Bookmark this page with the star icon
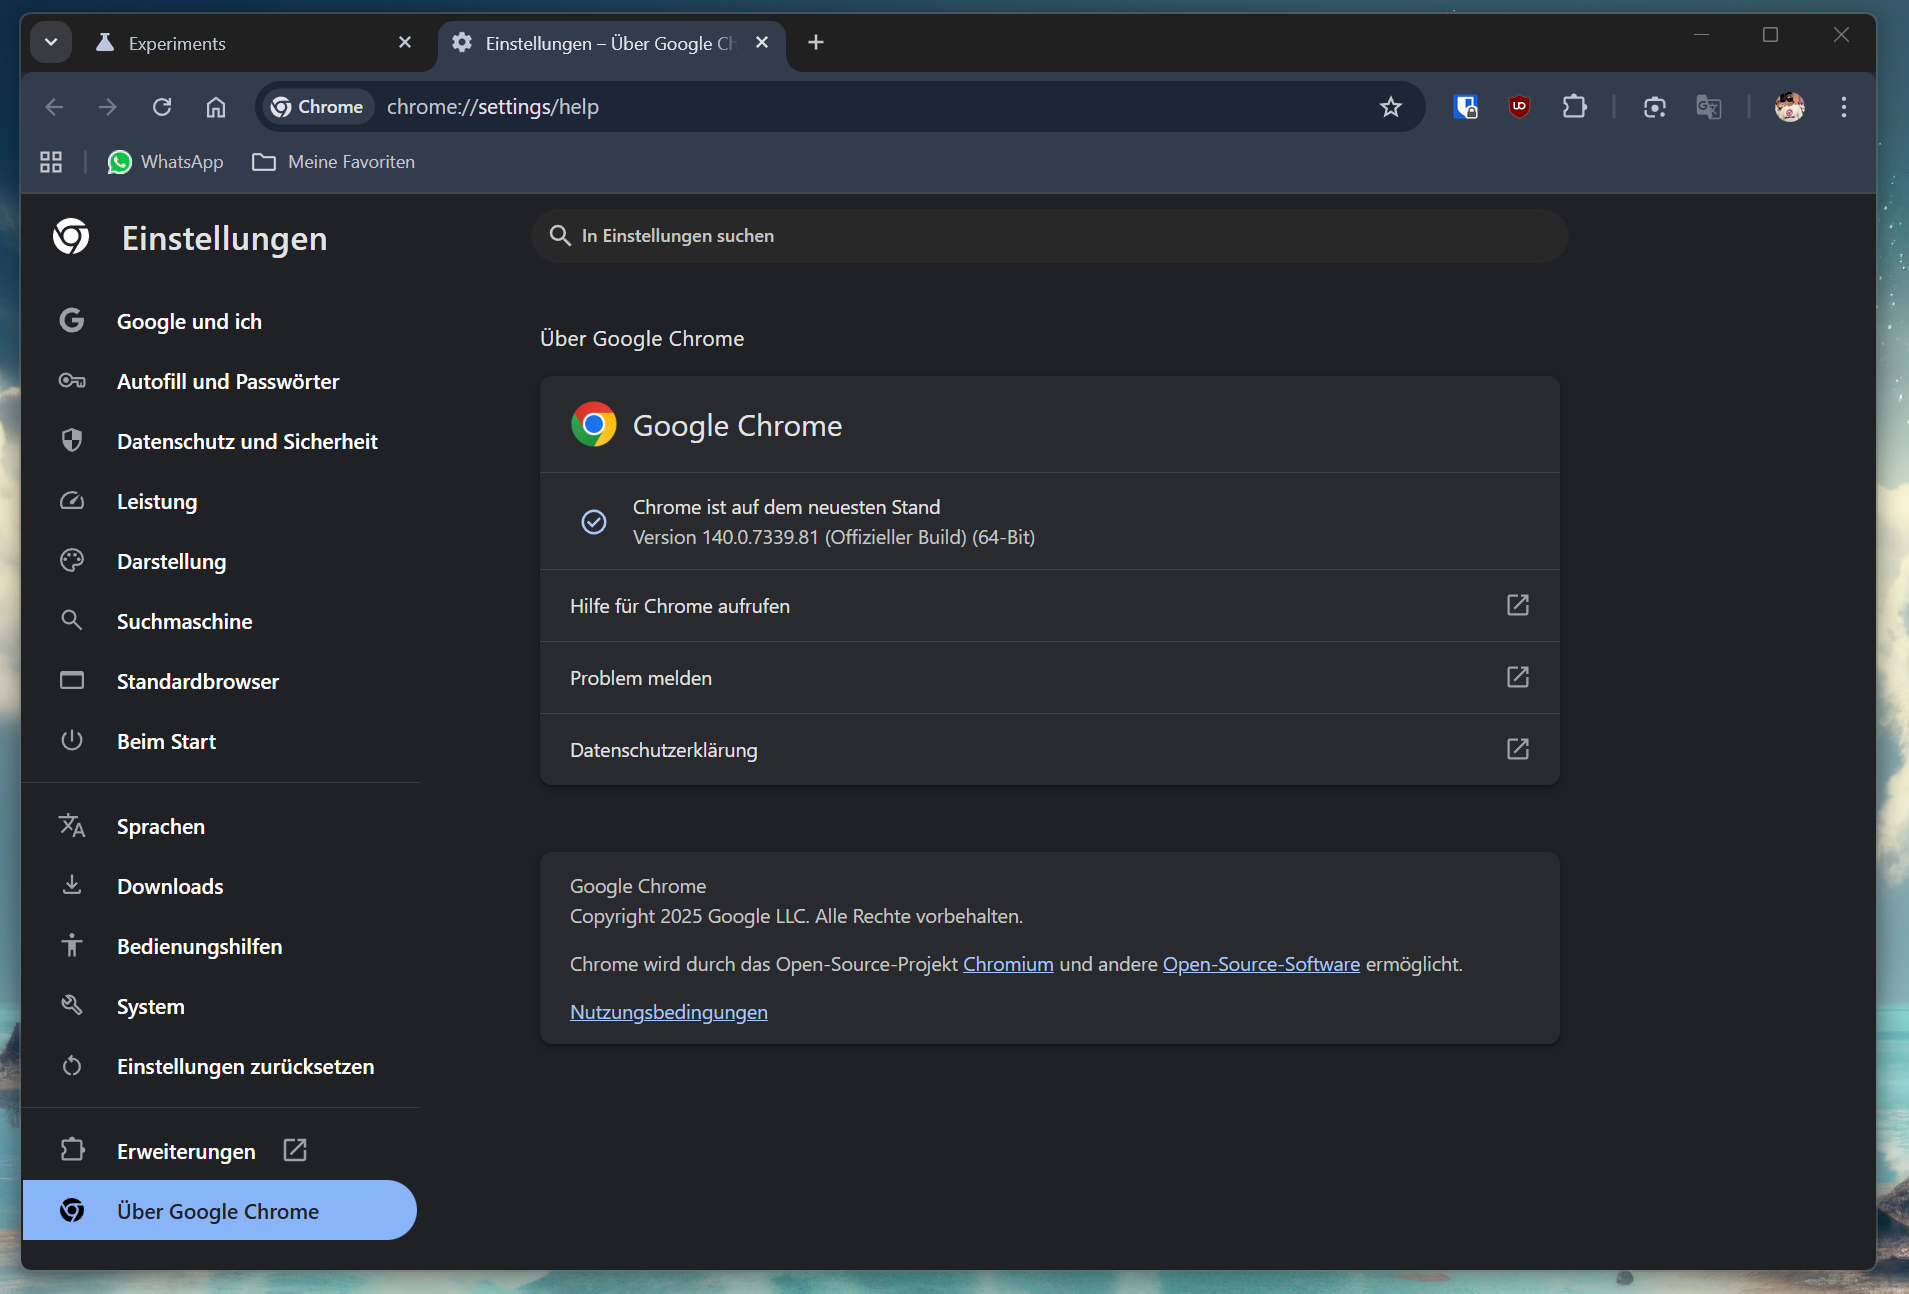The image size is (1909, 1294). tap(1390, 107)
